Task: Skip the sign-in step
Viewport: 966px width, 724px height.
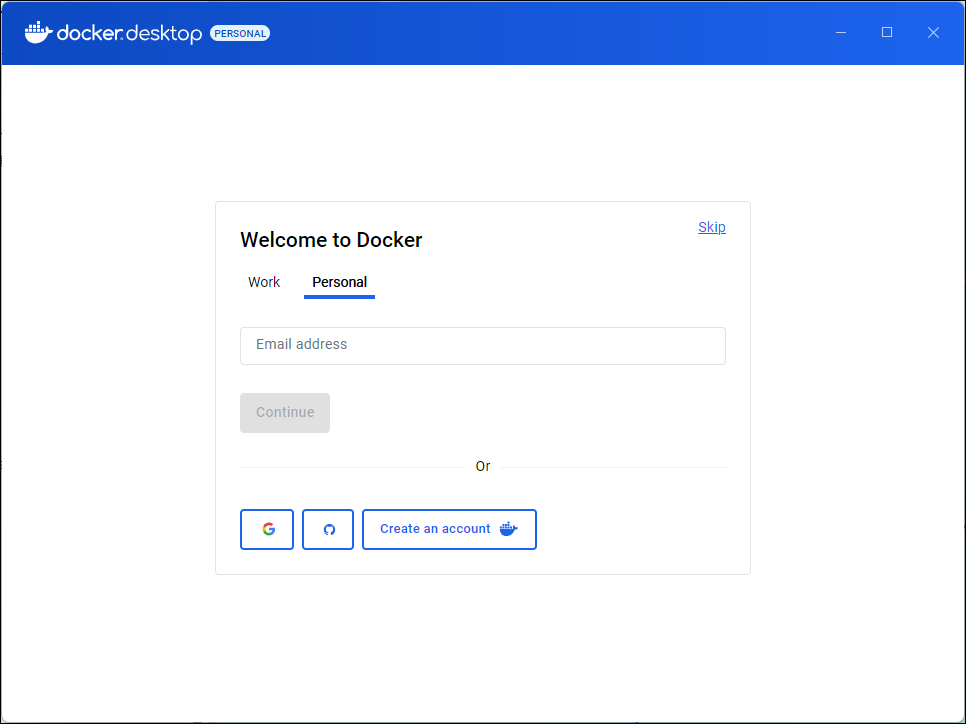Action: 712,227
